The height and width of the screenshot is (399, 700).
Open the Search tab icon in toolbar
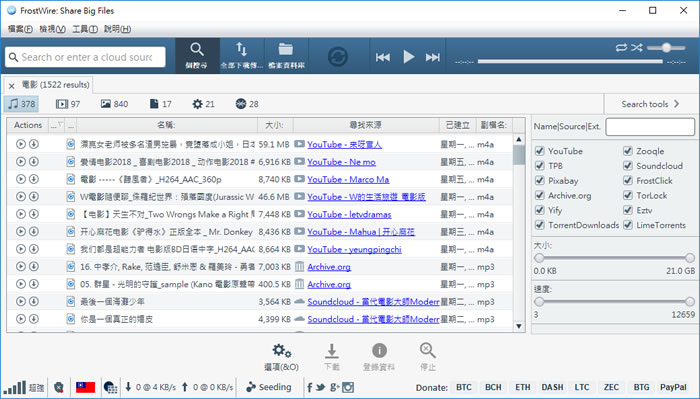pos(197,49)
